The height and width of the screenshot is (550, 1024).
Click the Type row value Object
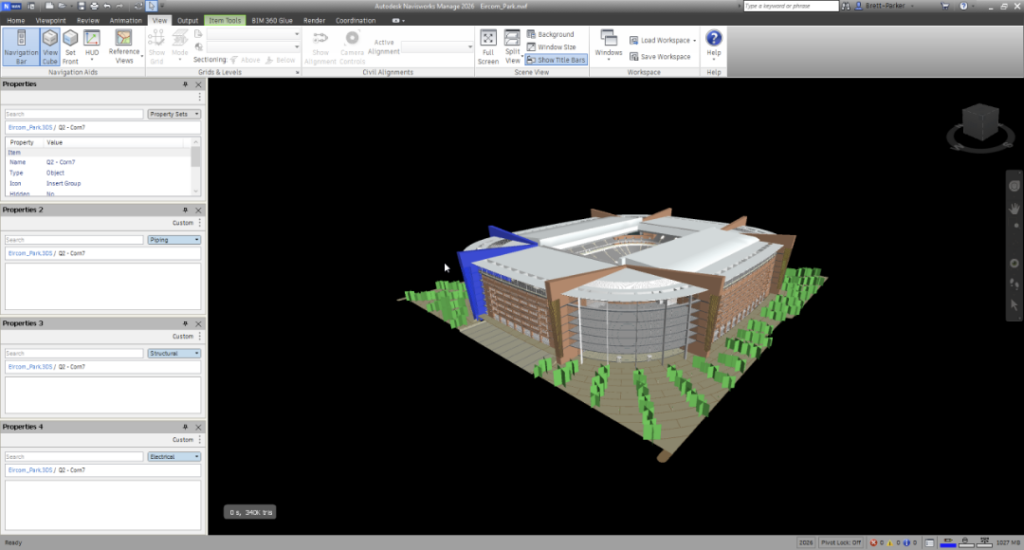coord(55,173)
